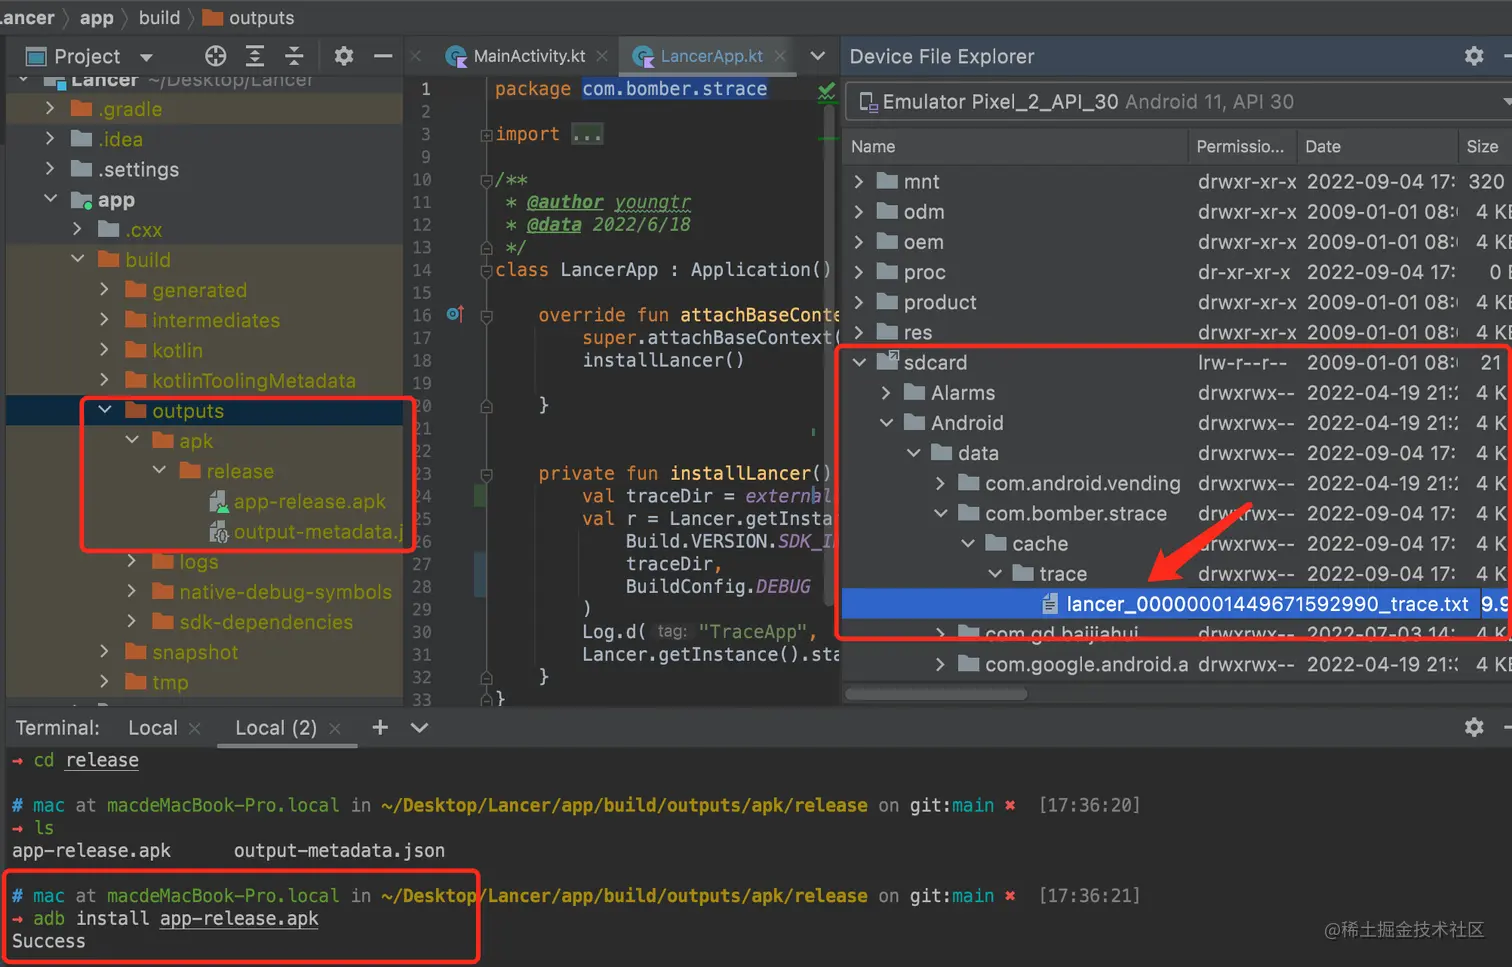Collapse the outputs folder

tap(105, 410)
